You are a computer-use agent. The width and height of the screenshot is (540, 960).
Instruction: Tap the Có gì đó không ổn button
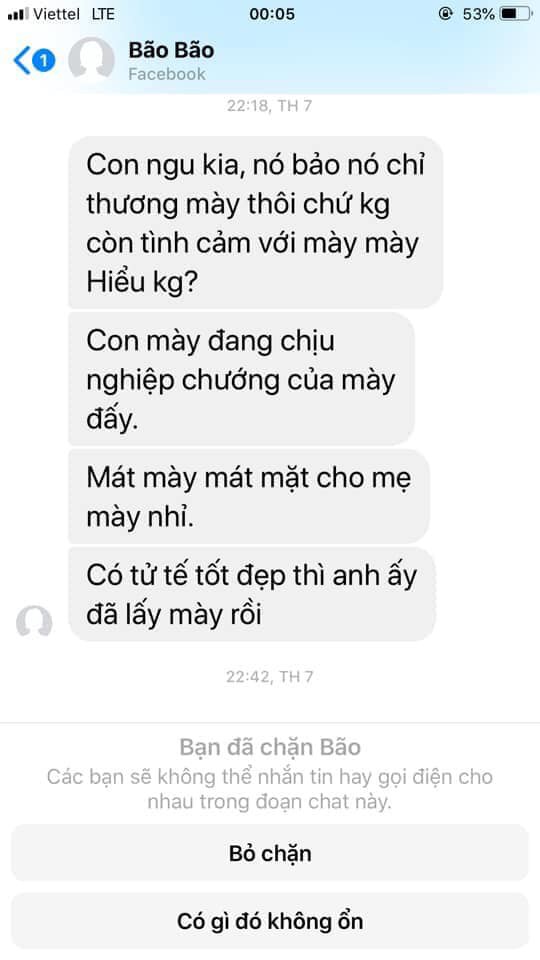click(x=270, y=921)
